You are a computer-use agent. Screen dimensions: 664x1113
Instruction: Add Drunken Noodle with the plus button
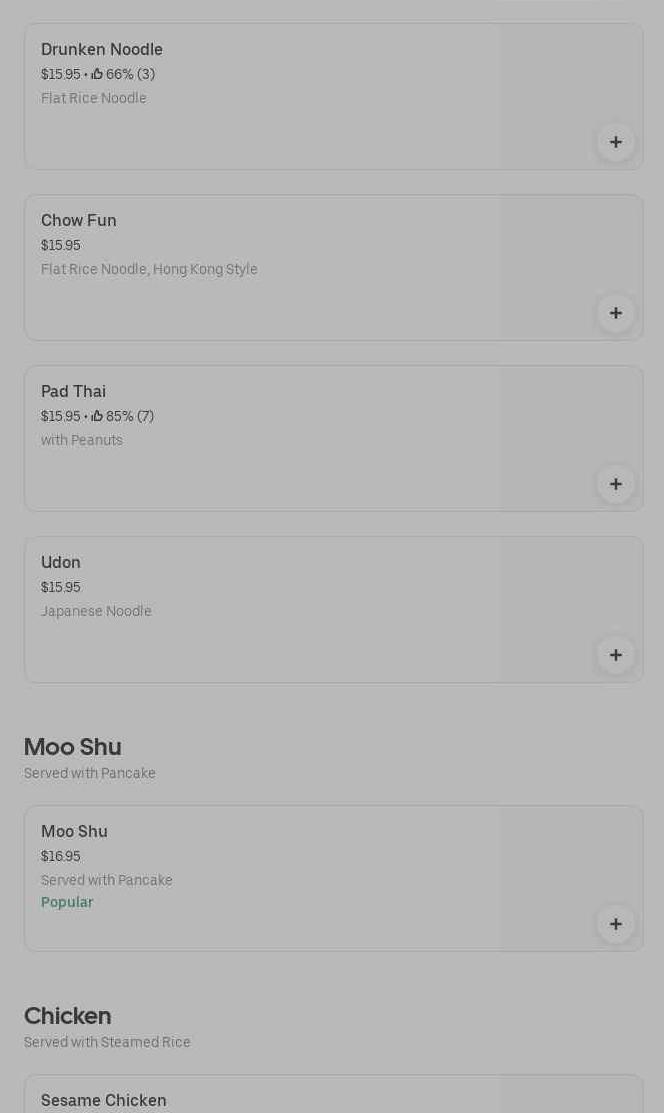(616, 142)
